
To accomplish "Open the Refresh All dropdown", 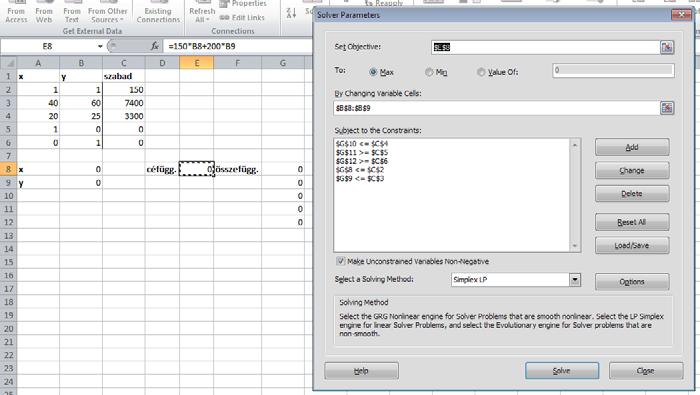I will point(202,12).
